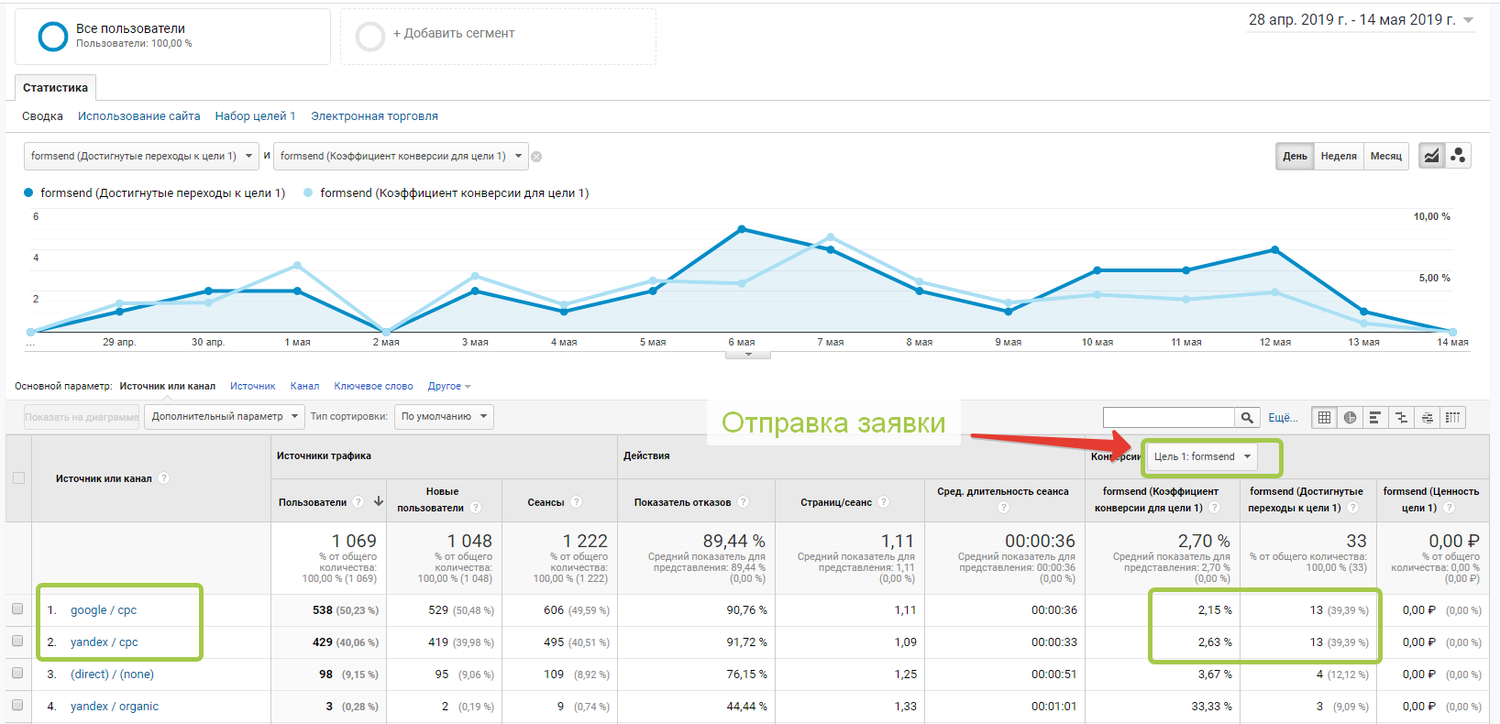Open help icon for Коэффициент конверсии column

tap(1215, 508)
